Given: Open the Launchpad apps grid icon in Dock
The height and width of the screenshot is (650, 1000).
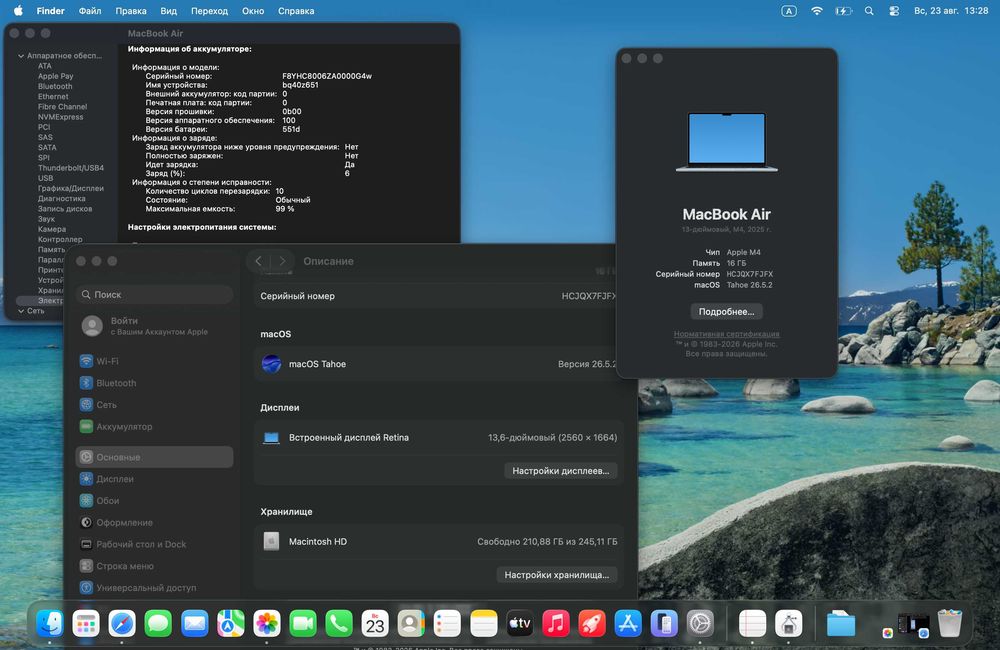Looking at the screenshot, I should [86, 623].
